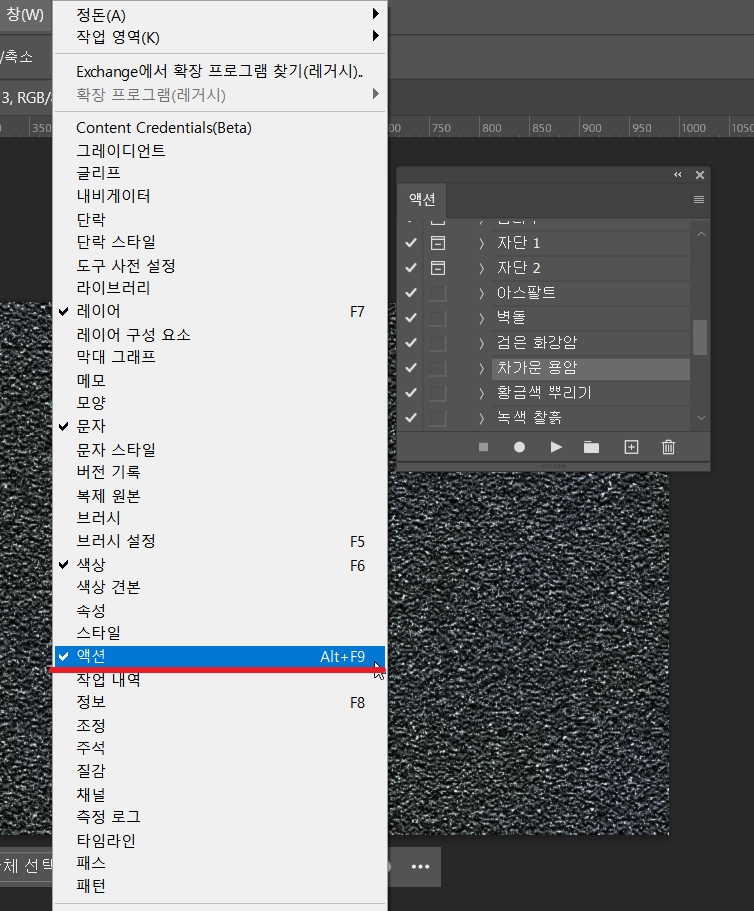Toggle checkmark for 황금색 뿌리기 action
This screenshot has height=911, width=754.
coord(411,393)
